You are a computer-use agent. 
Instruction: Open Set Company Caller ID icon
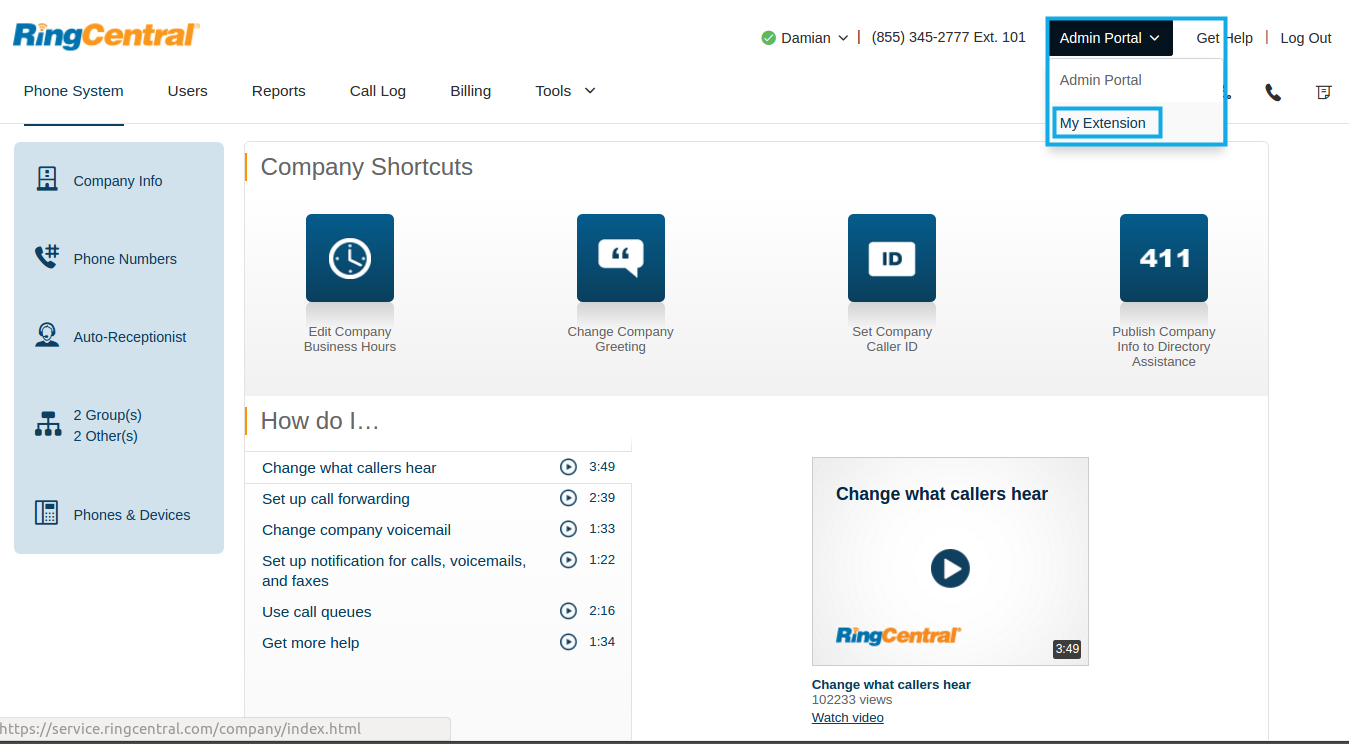pyautogui.click(x=892, y=258)
